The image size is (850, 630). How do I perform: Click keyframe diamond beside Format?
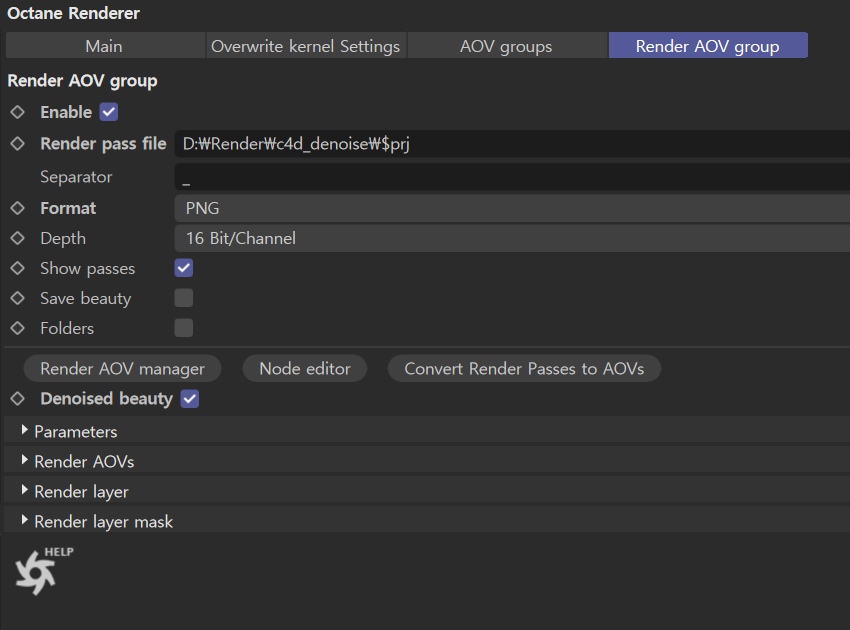18,208
